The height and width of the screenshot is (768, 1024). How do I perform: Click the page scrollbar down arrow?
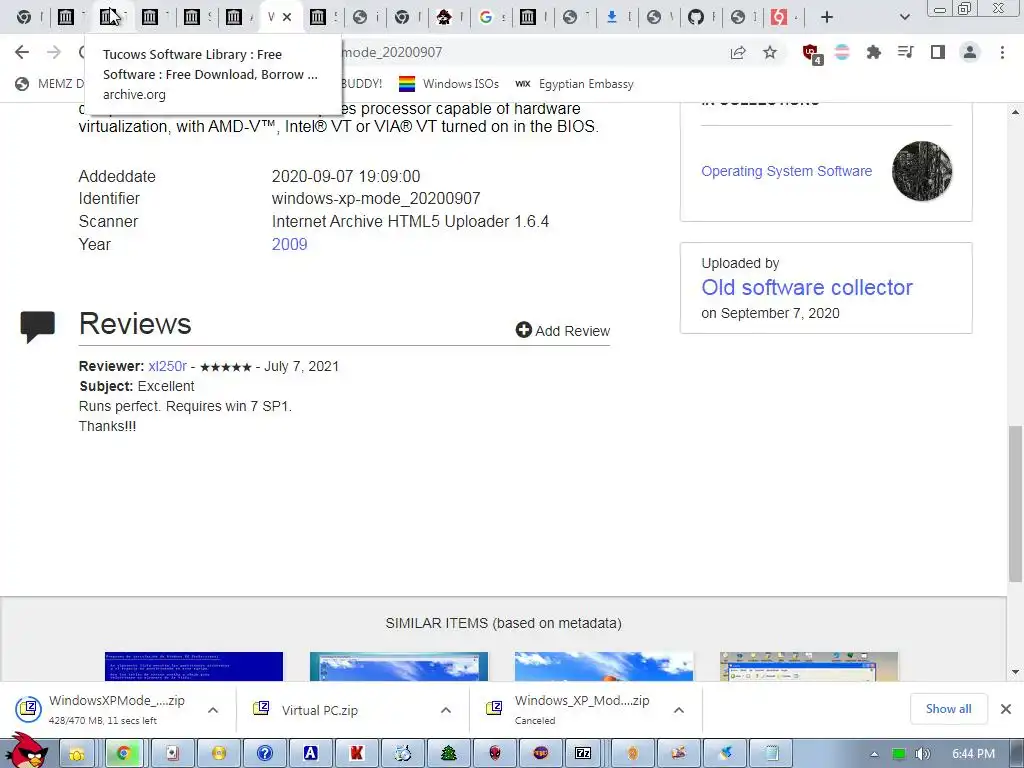tap(1016, 672)
